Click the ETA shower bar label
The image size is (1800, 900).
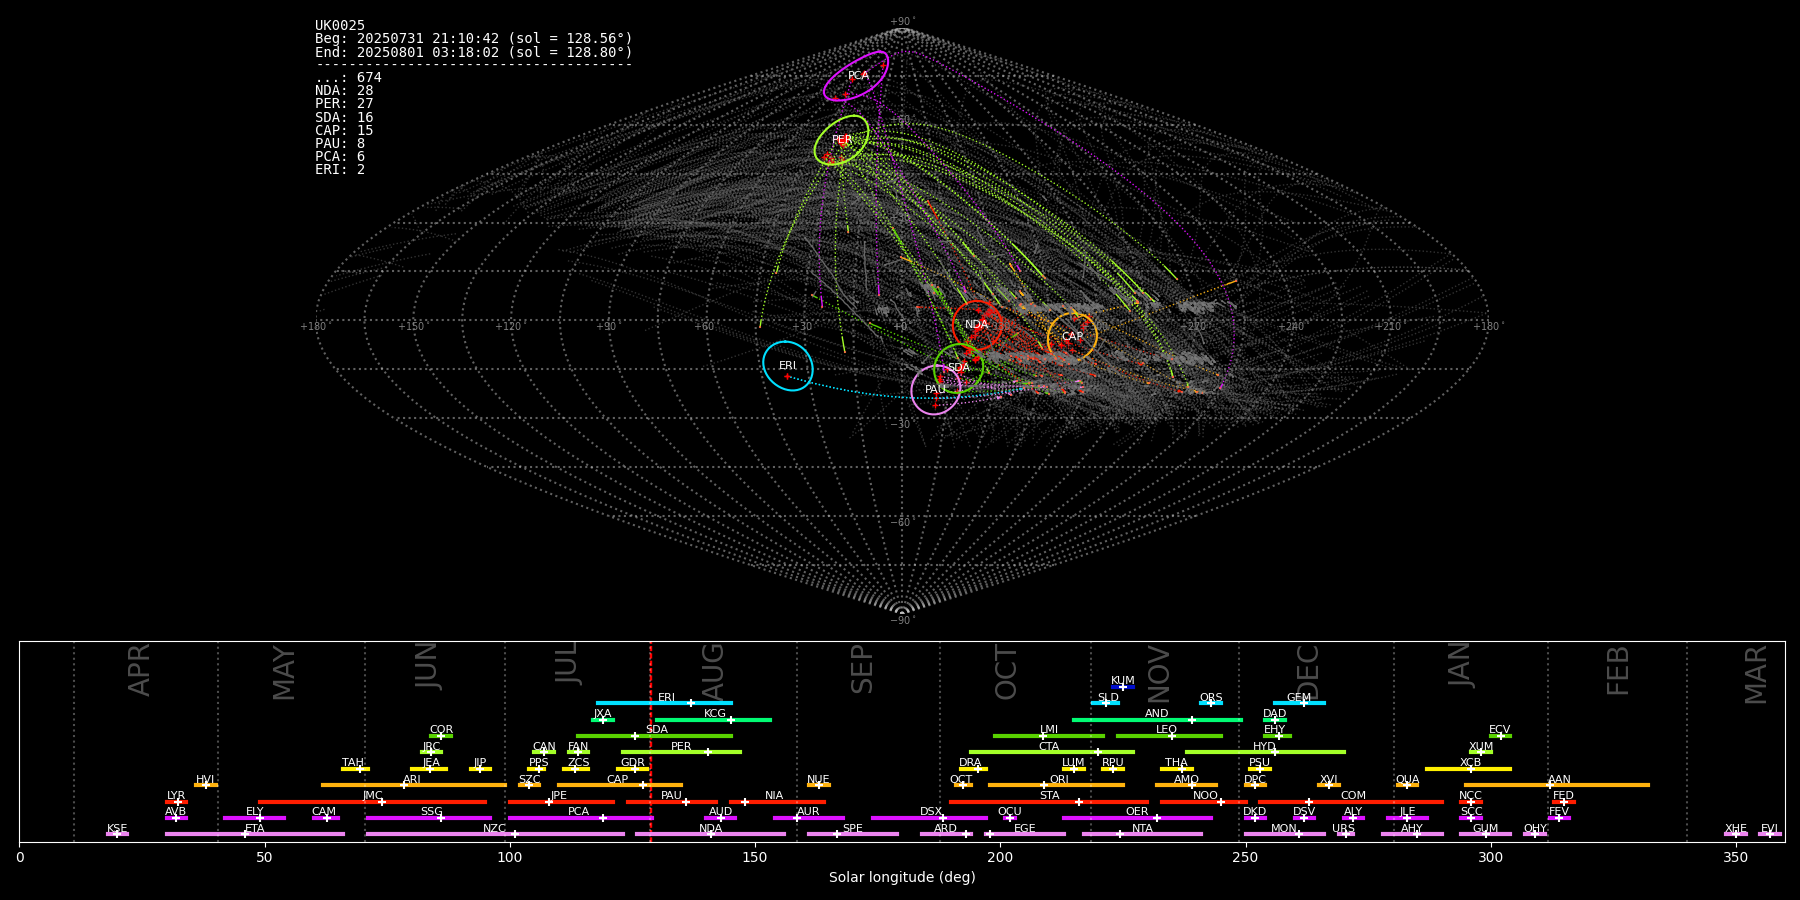point(255,829)
